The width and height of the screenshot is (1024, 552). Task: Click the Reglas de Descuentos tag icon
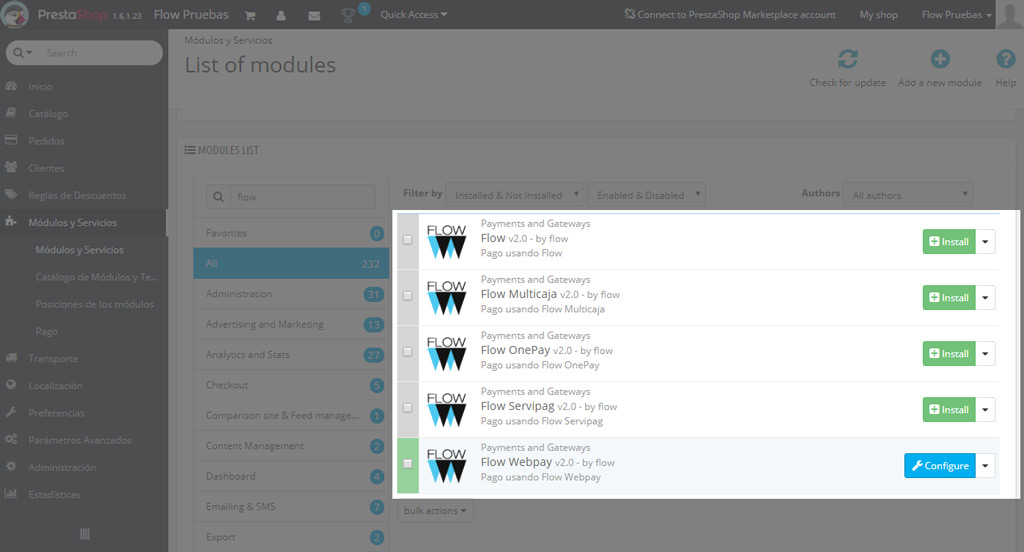pyautogui.click(x=11, y=195)
